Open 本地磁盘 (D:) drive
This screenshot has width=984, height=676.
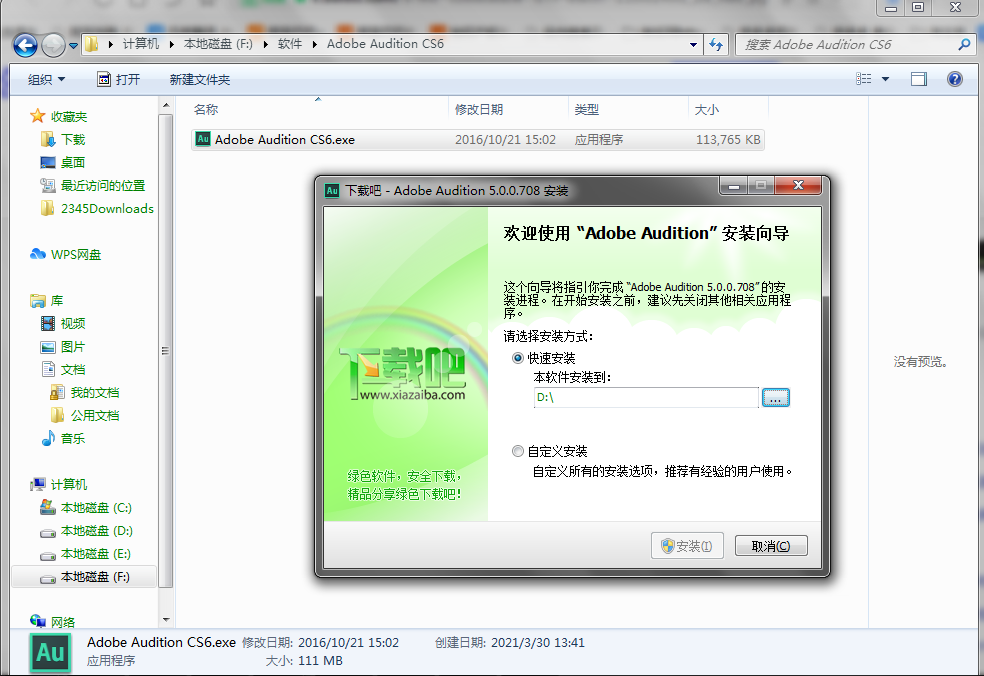(86, 530)
